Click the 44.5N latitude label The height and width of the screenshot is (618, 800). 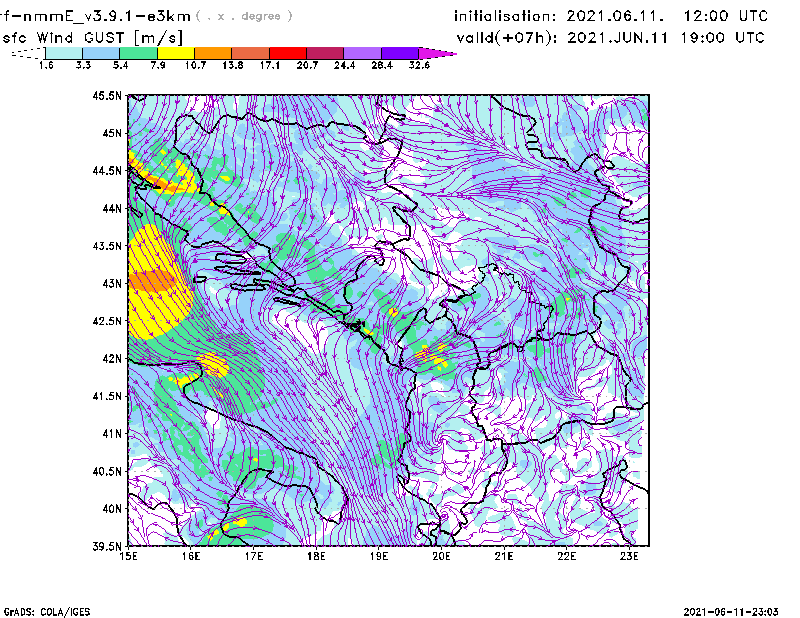coord(107,170)
